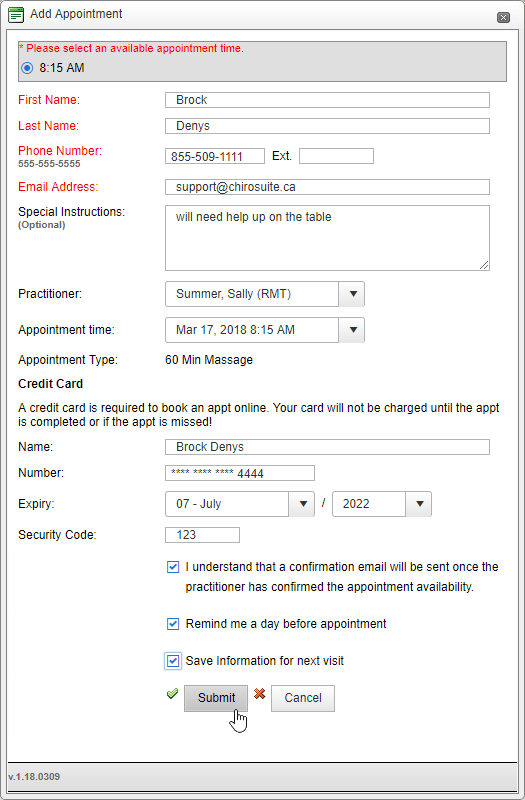Select the 8:15 AM time radio button
The height and width of the screenshot is (800, 525).
(27, 68)
